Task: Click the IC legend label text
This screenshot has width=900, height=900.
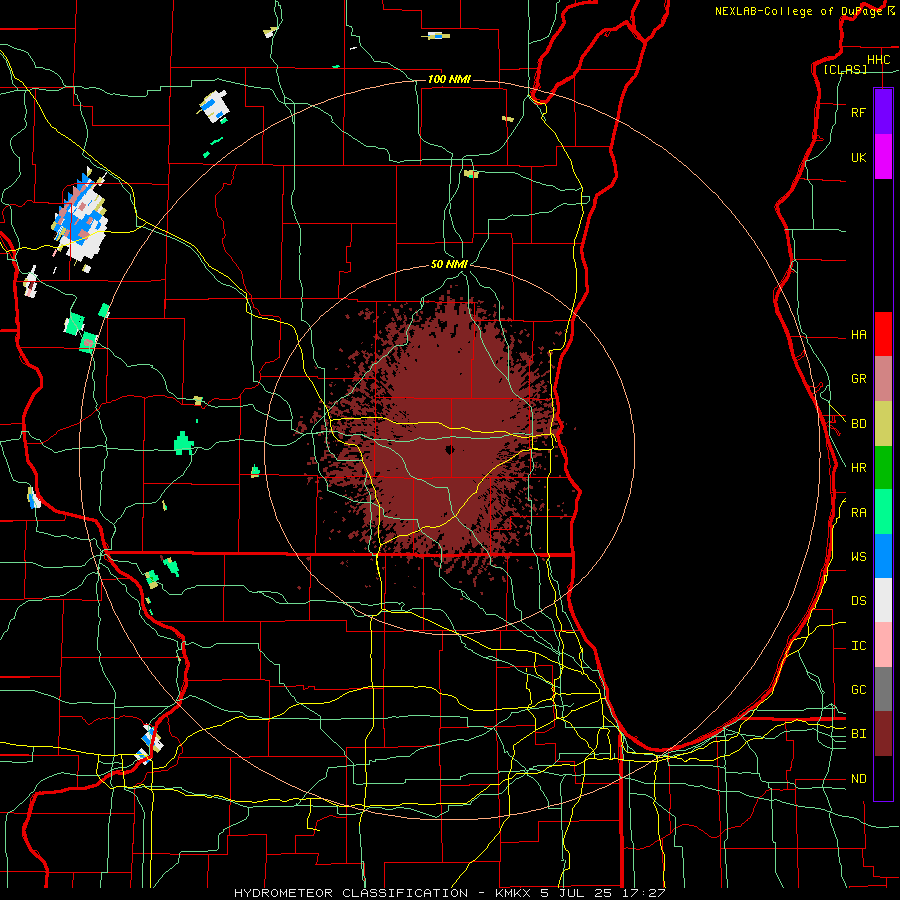Action: (x=858, y=646)
